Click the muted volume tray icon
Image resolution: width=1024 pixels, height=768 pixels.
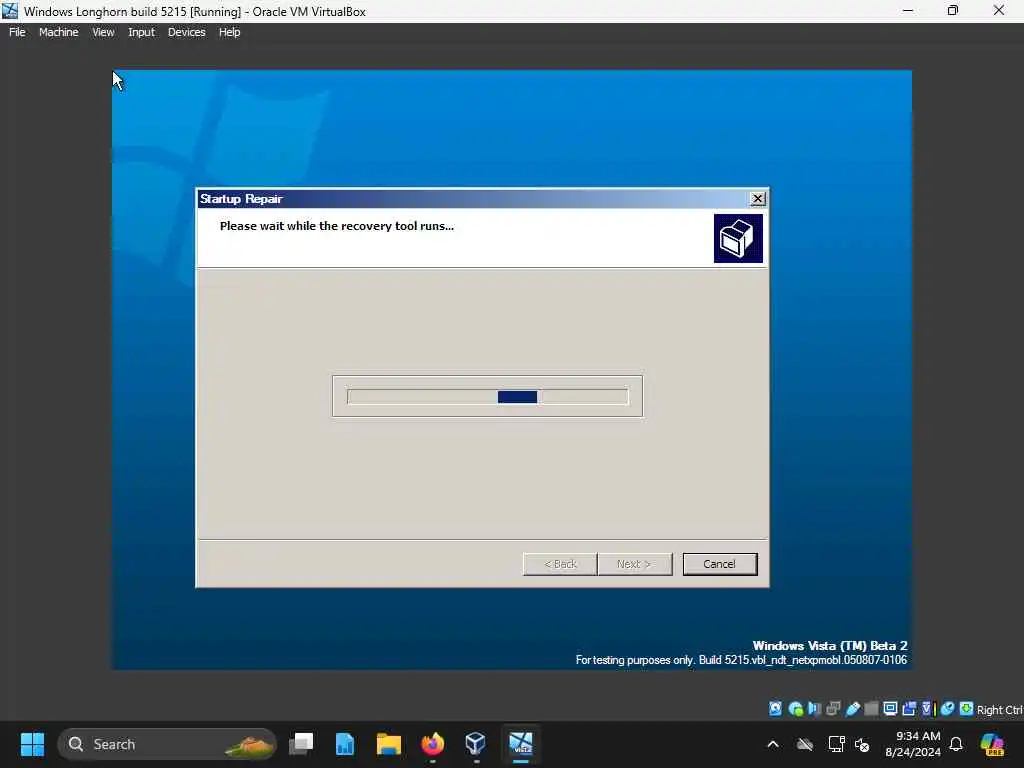[x=862, y=744]
